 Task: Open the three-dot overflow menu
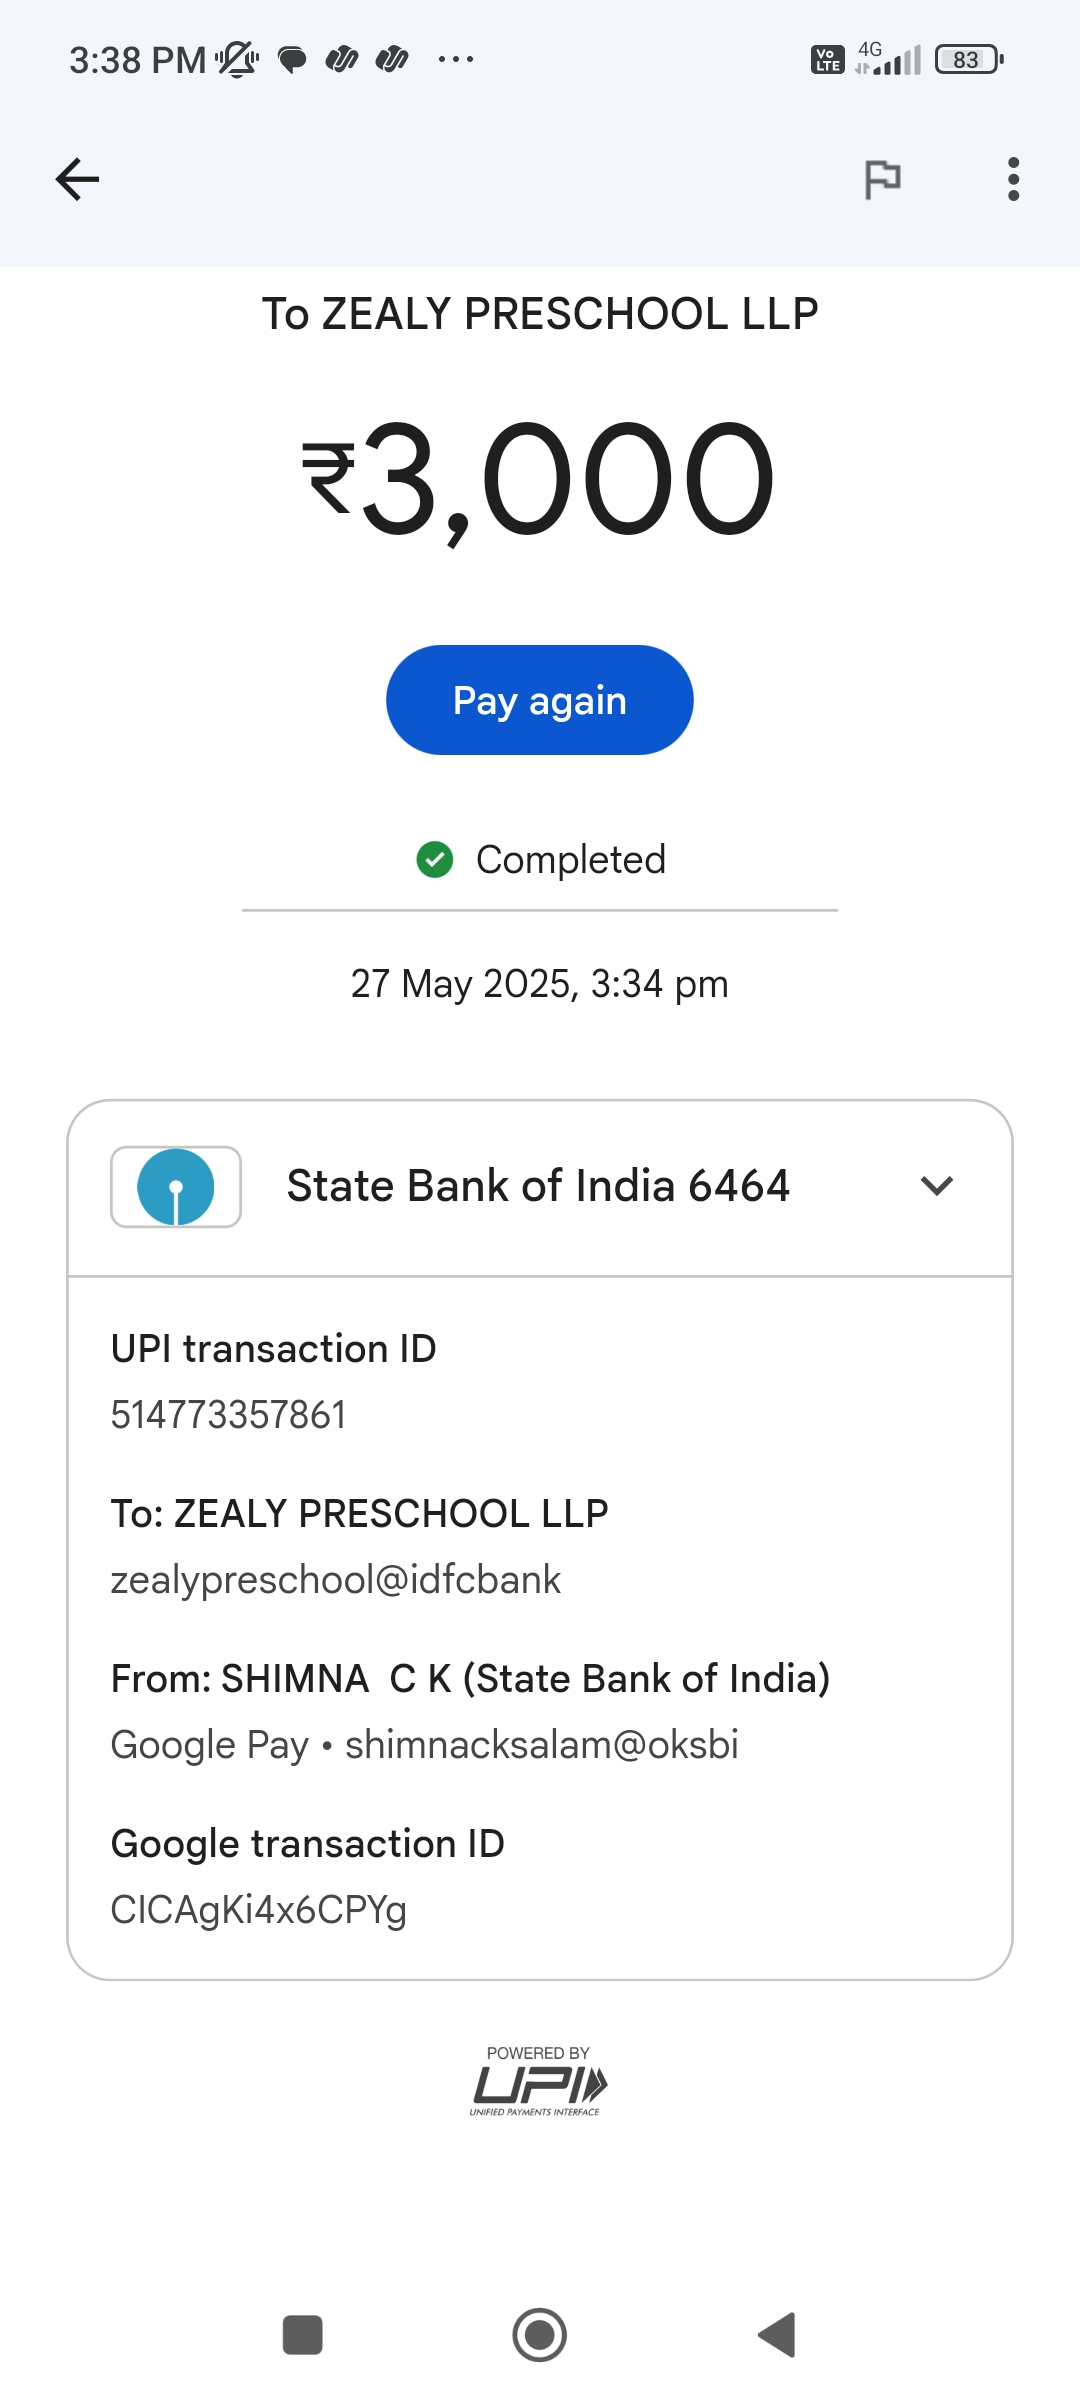[x=1013, y=180]
